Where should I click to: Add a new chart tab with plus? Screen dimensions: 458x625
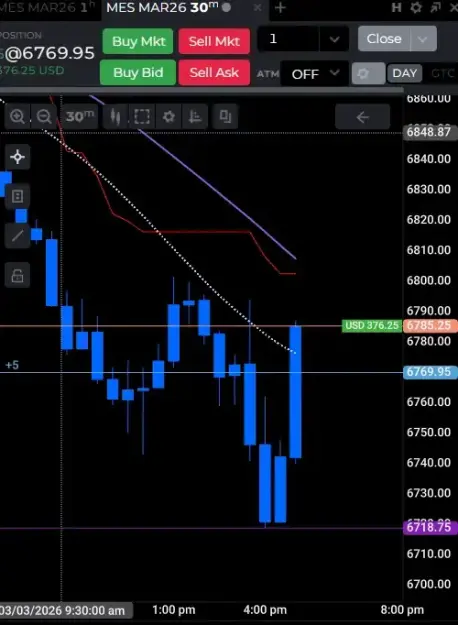tap(280, 8)
